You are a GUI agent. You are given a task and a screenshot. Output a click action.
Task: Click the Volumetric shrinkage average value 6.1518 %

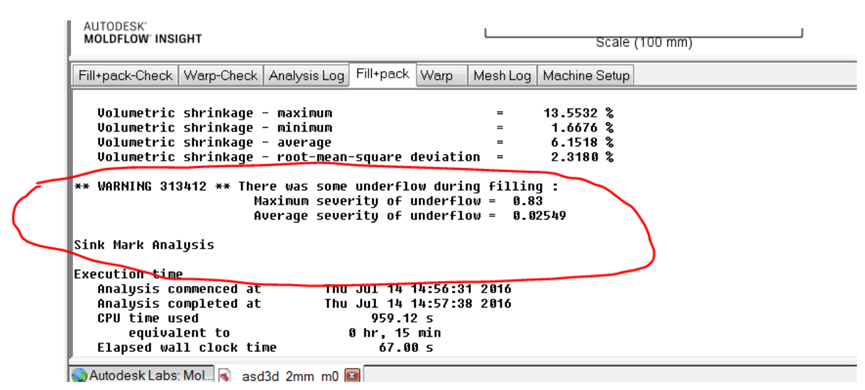coord(582,142)
